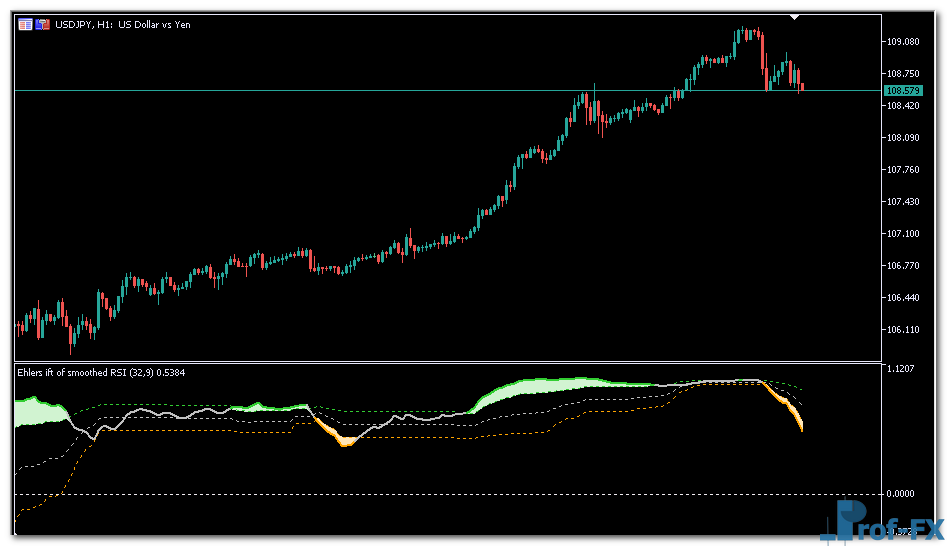The height and width of the screenshot is (546, 947).
Task: Click the last red candle on the chart
Action: pos(802,86)
